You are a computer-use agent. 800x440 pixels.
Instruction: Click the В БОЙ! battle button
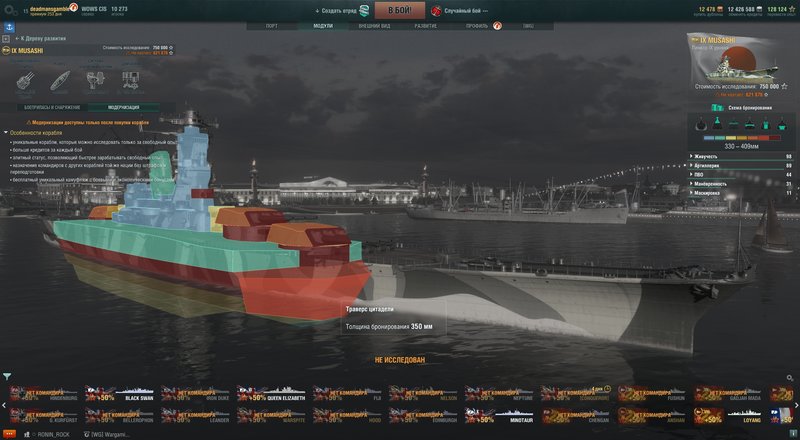(399, 10)
